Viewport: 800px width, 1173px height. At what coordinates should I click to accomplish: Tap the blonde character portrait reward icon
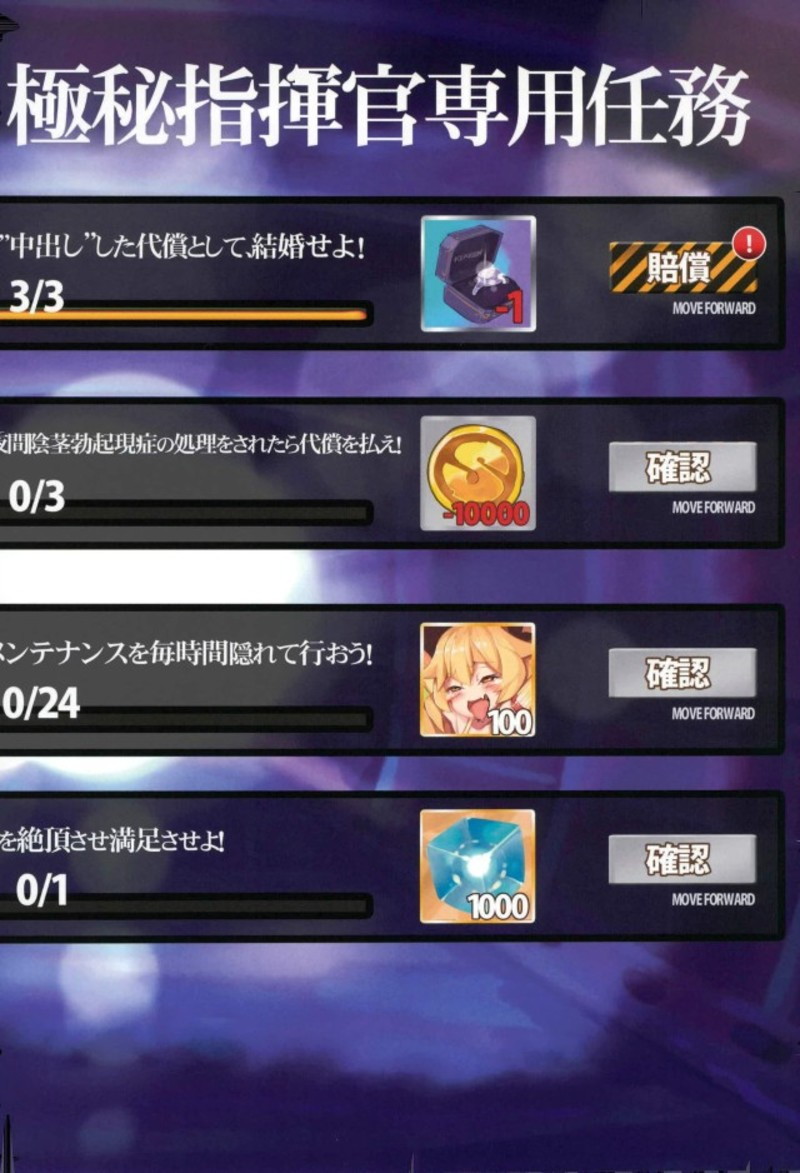click(x=477, y=680)
